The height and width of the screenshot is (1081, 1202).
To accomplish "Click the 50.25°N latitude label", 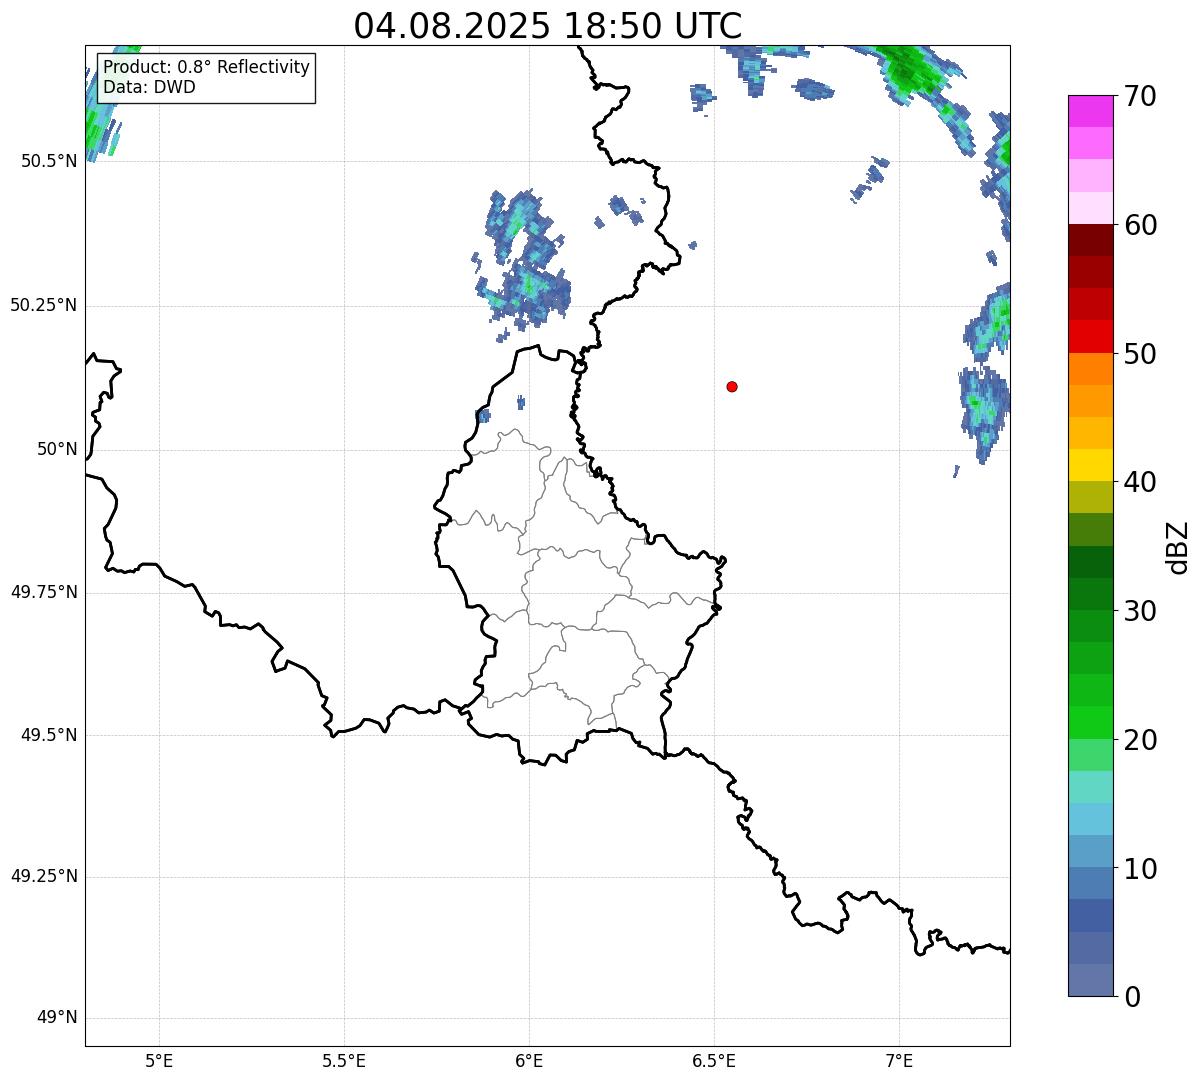I will pos(44,305).
